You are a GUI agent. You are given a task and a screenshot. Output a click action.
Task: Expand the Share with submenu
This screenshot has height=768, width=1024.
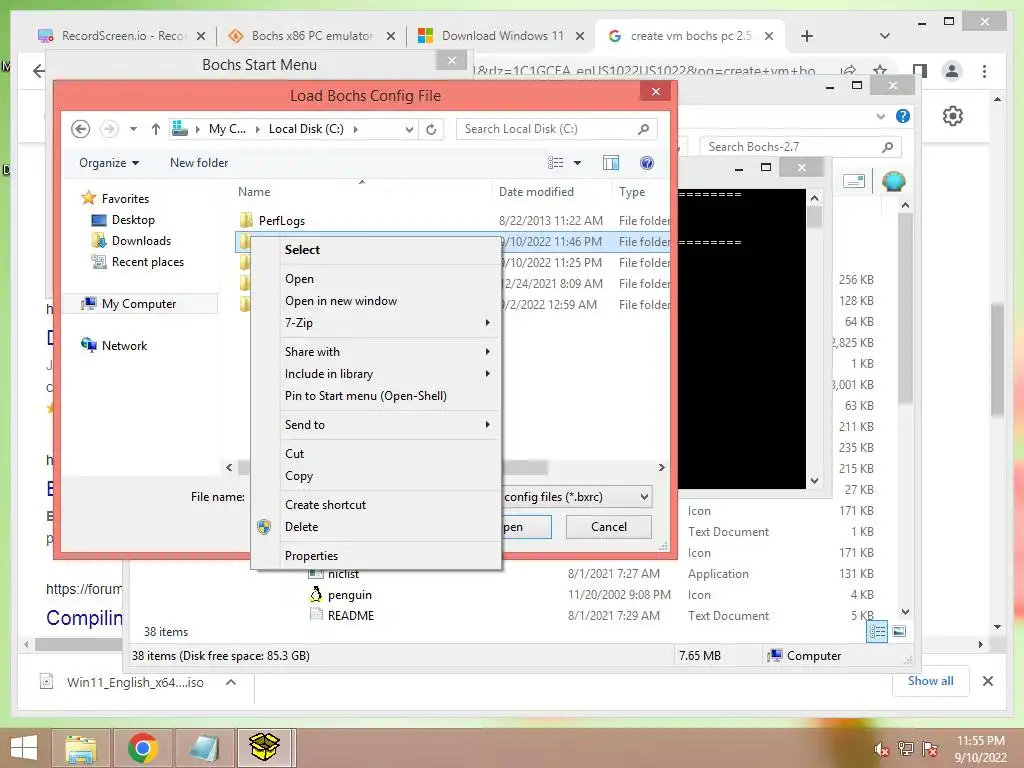coord(376,352)
